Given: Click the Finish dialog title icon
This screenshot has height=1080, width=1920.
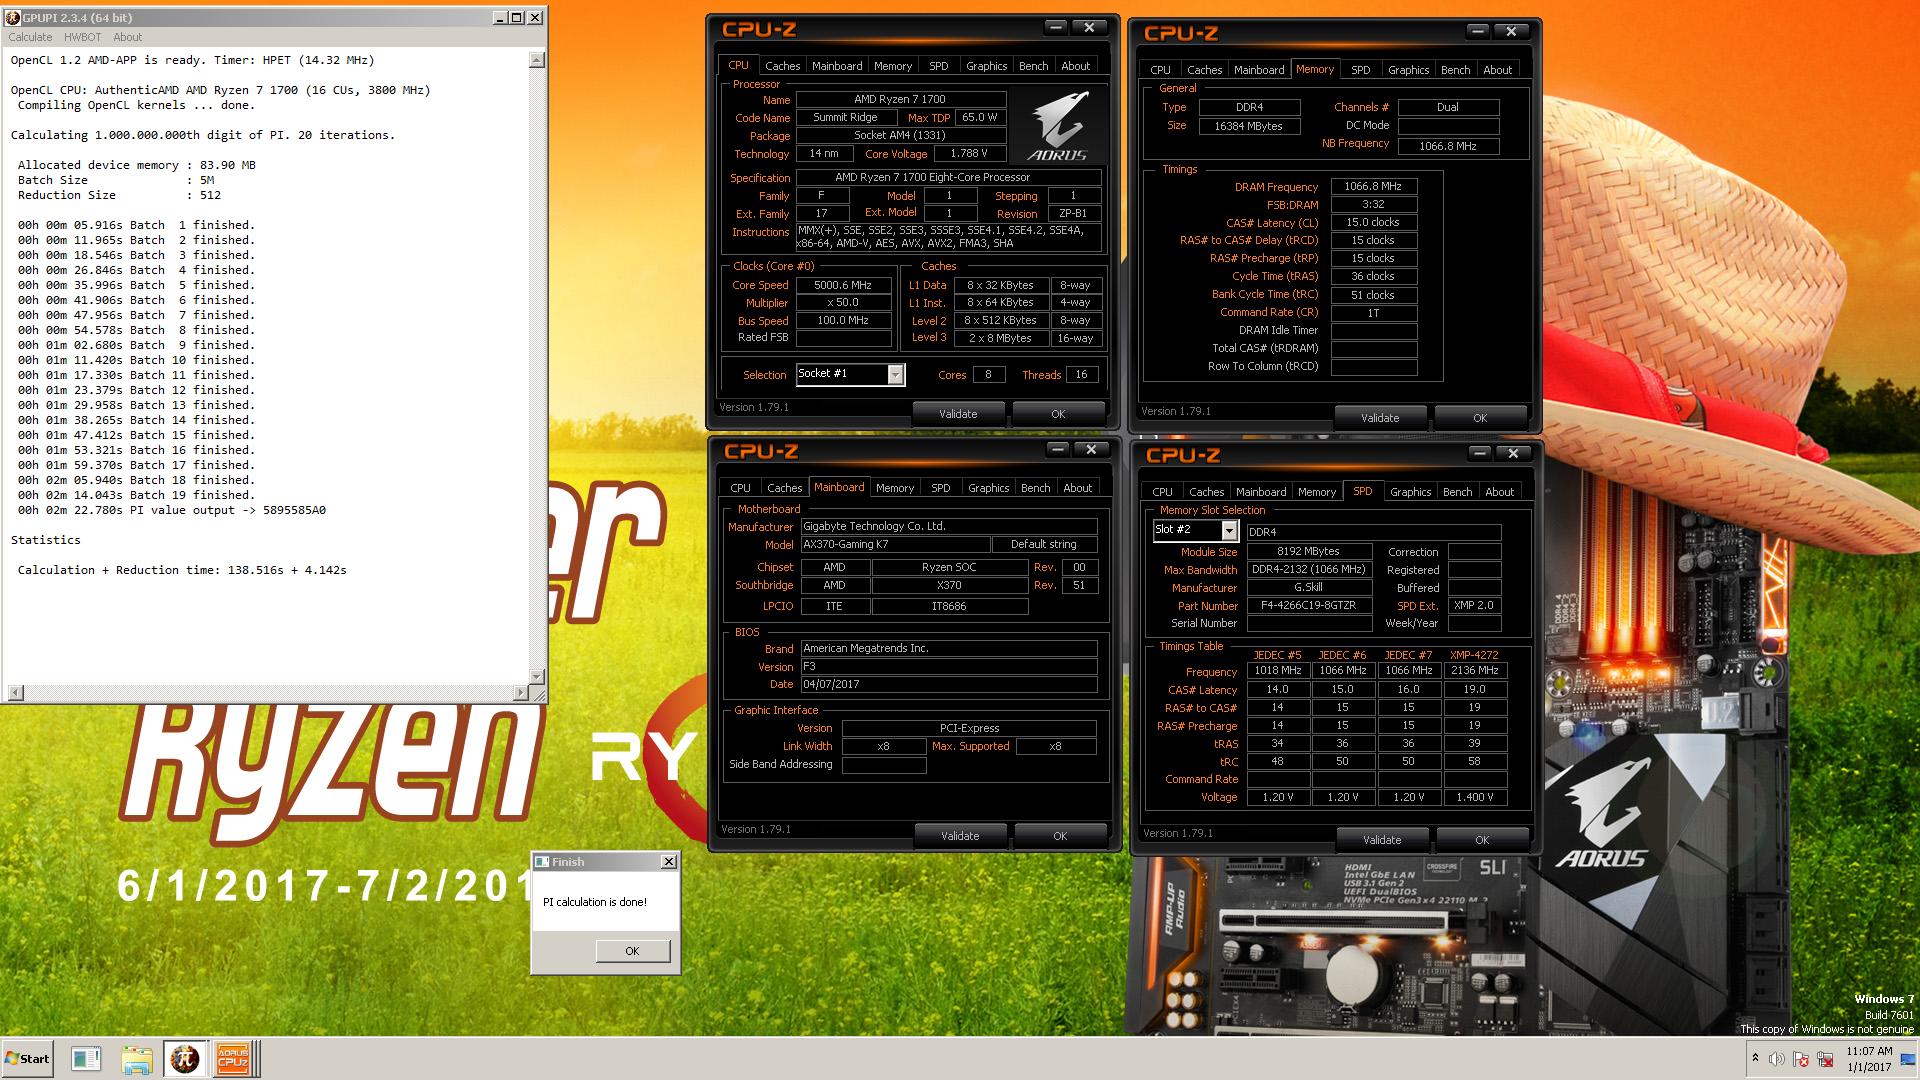Looking at the screenshot, I should coord(542,861).
